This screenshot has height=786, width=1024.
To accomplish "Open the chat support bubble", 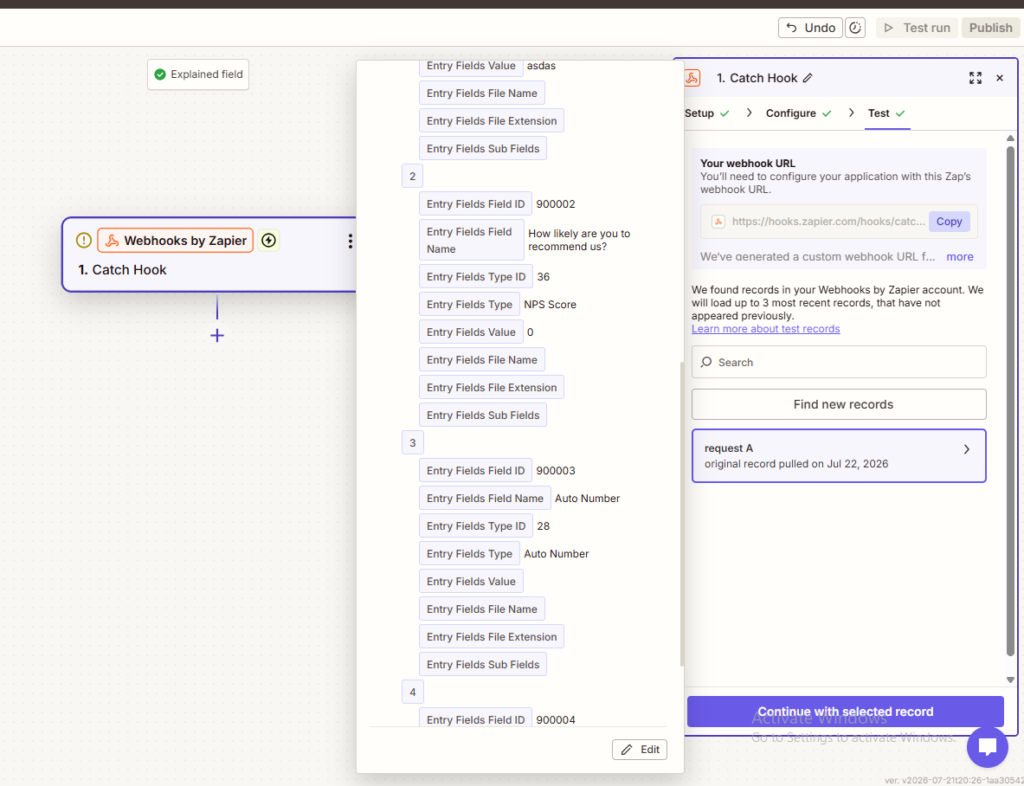I will coord(987,747).
